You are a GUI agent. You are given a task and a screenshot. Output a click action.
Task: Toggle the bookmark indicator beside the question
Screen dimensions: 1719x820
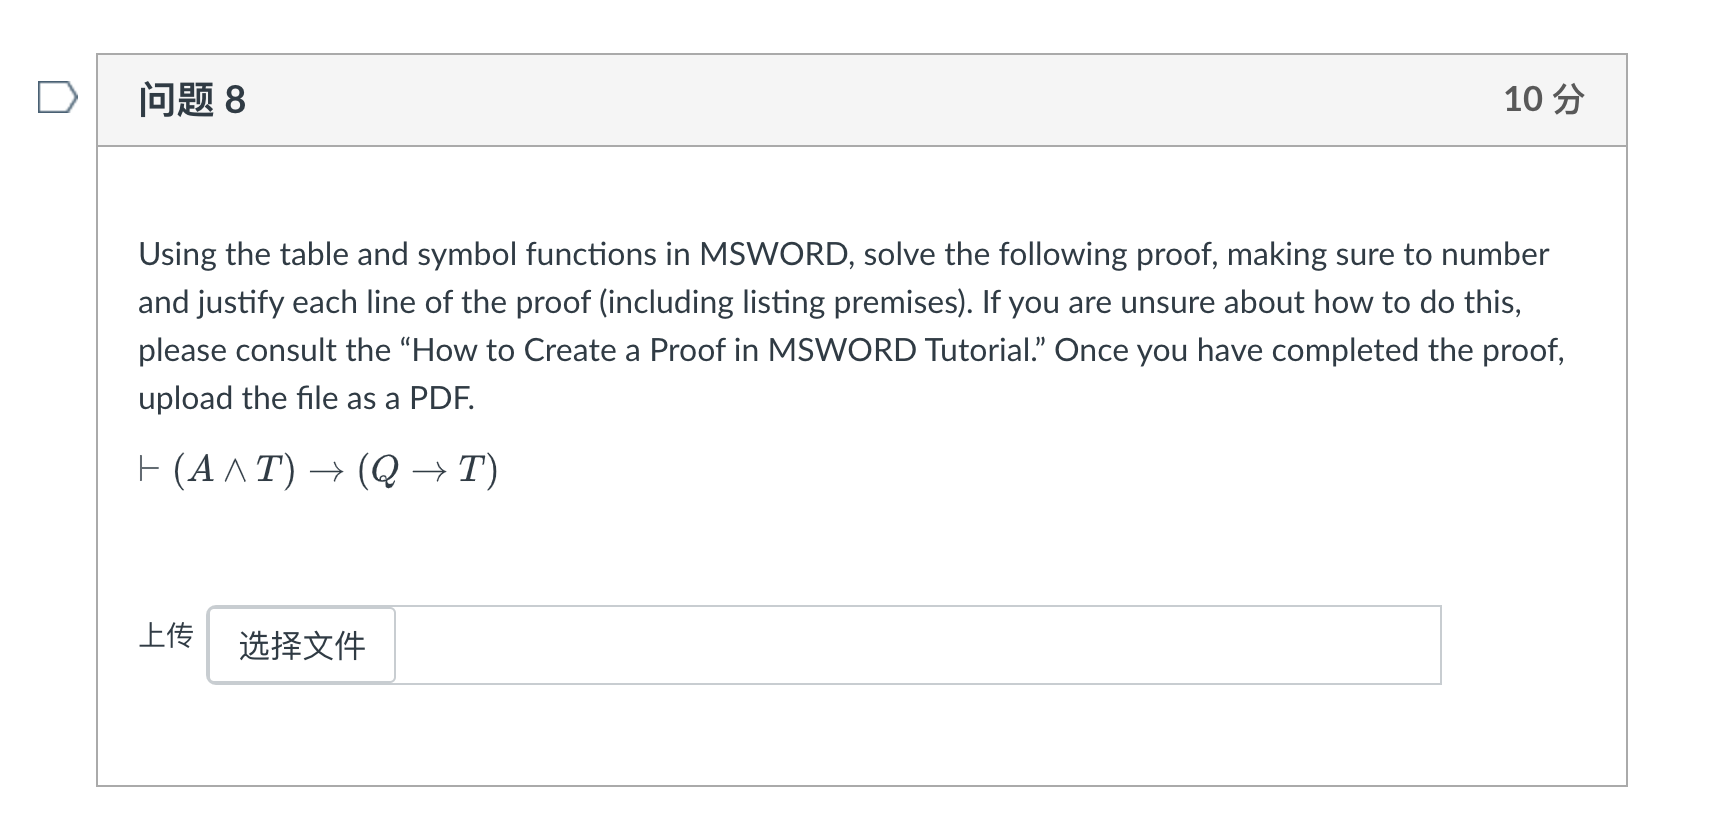point(58,97)
